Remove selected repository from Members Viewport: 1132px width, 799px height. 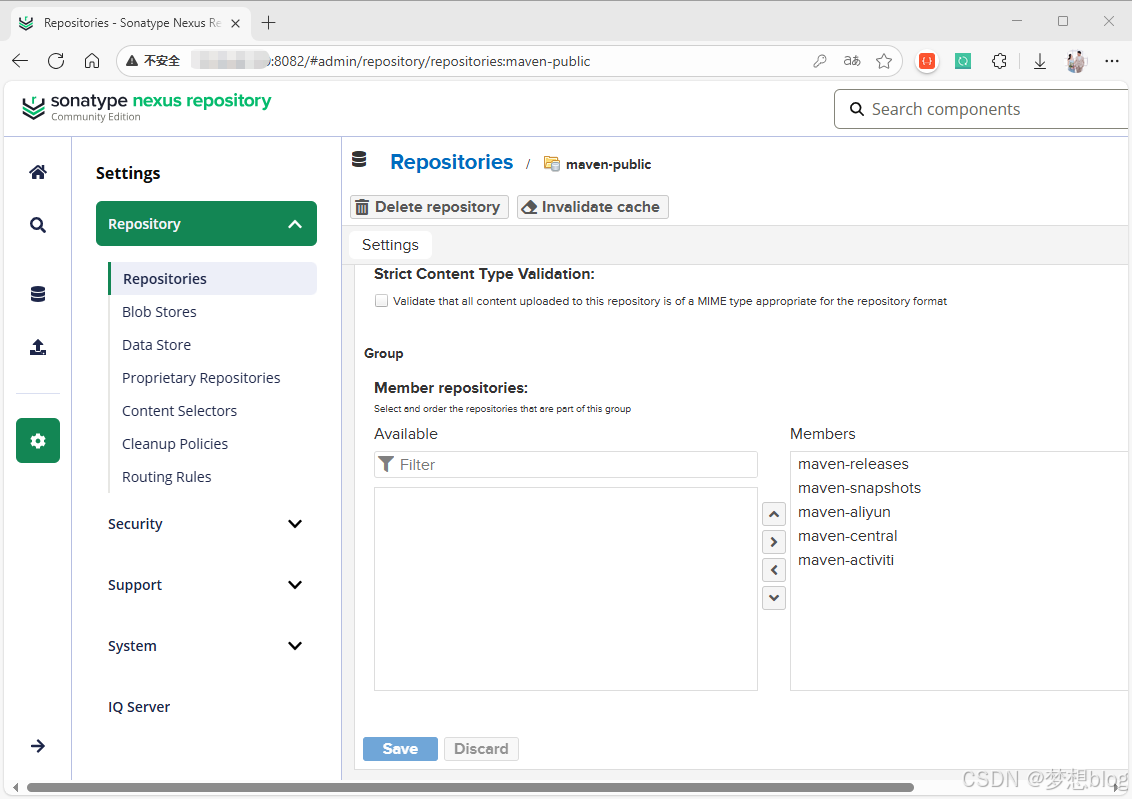point(774,570)
